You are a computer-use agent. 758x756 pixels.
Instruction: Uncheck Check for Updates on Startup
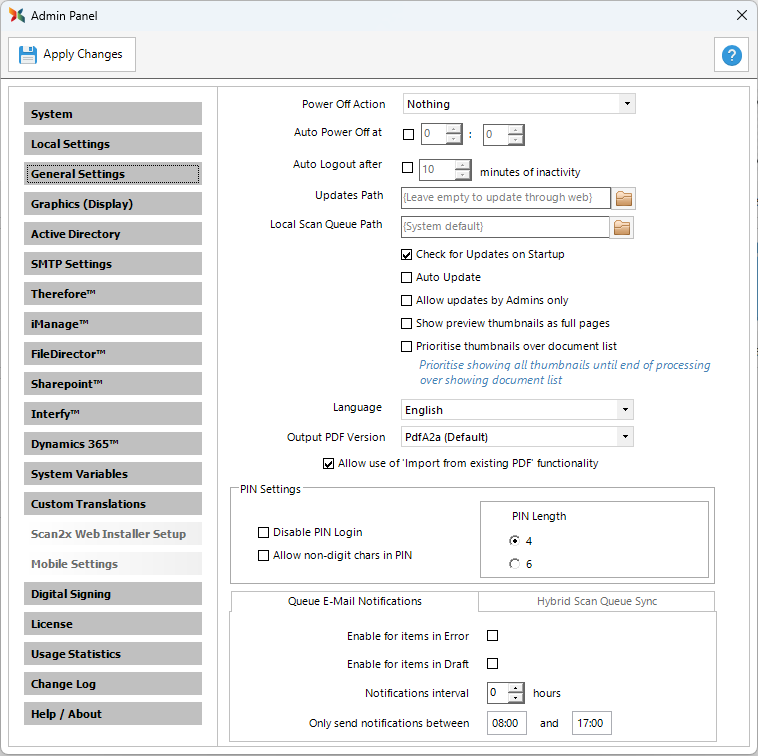pos(407,254)
